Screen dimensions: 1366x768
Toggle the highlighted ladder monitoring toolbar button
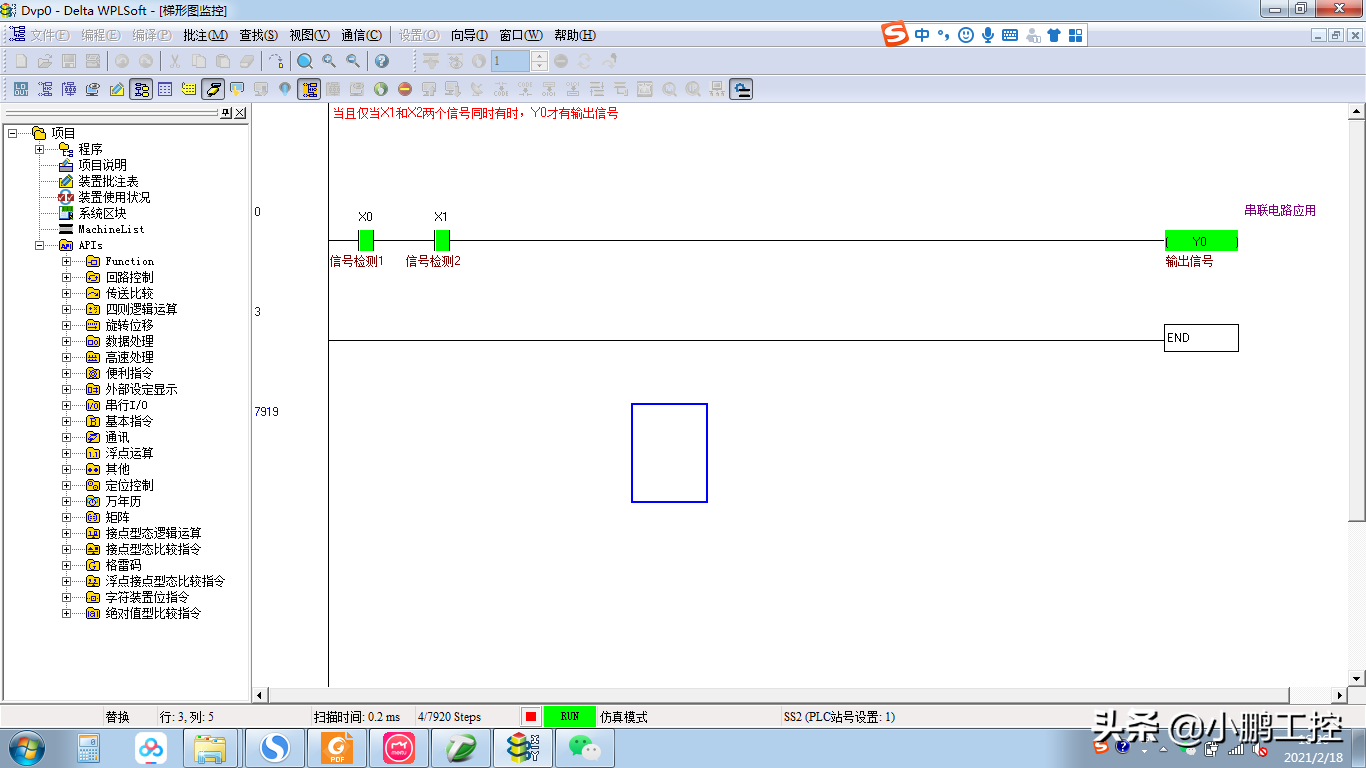309,89
